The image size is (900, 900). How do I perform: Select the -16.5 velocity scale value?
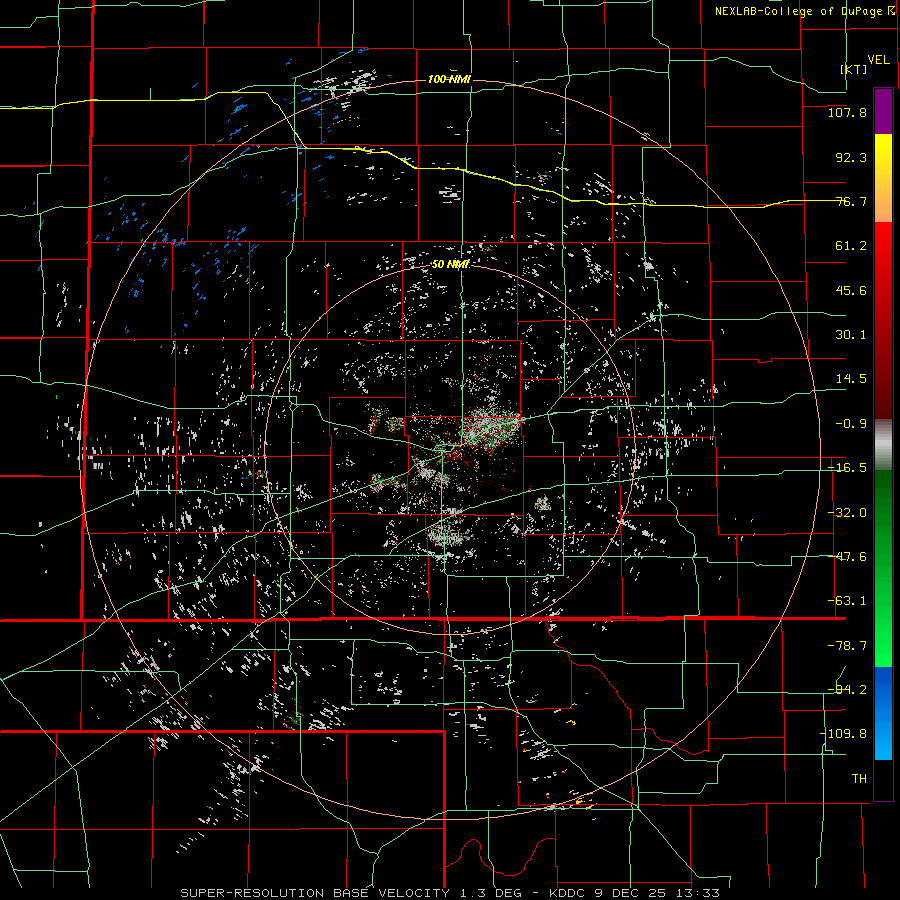click(847, 468)
